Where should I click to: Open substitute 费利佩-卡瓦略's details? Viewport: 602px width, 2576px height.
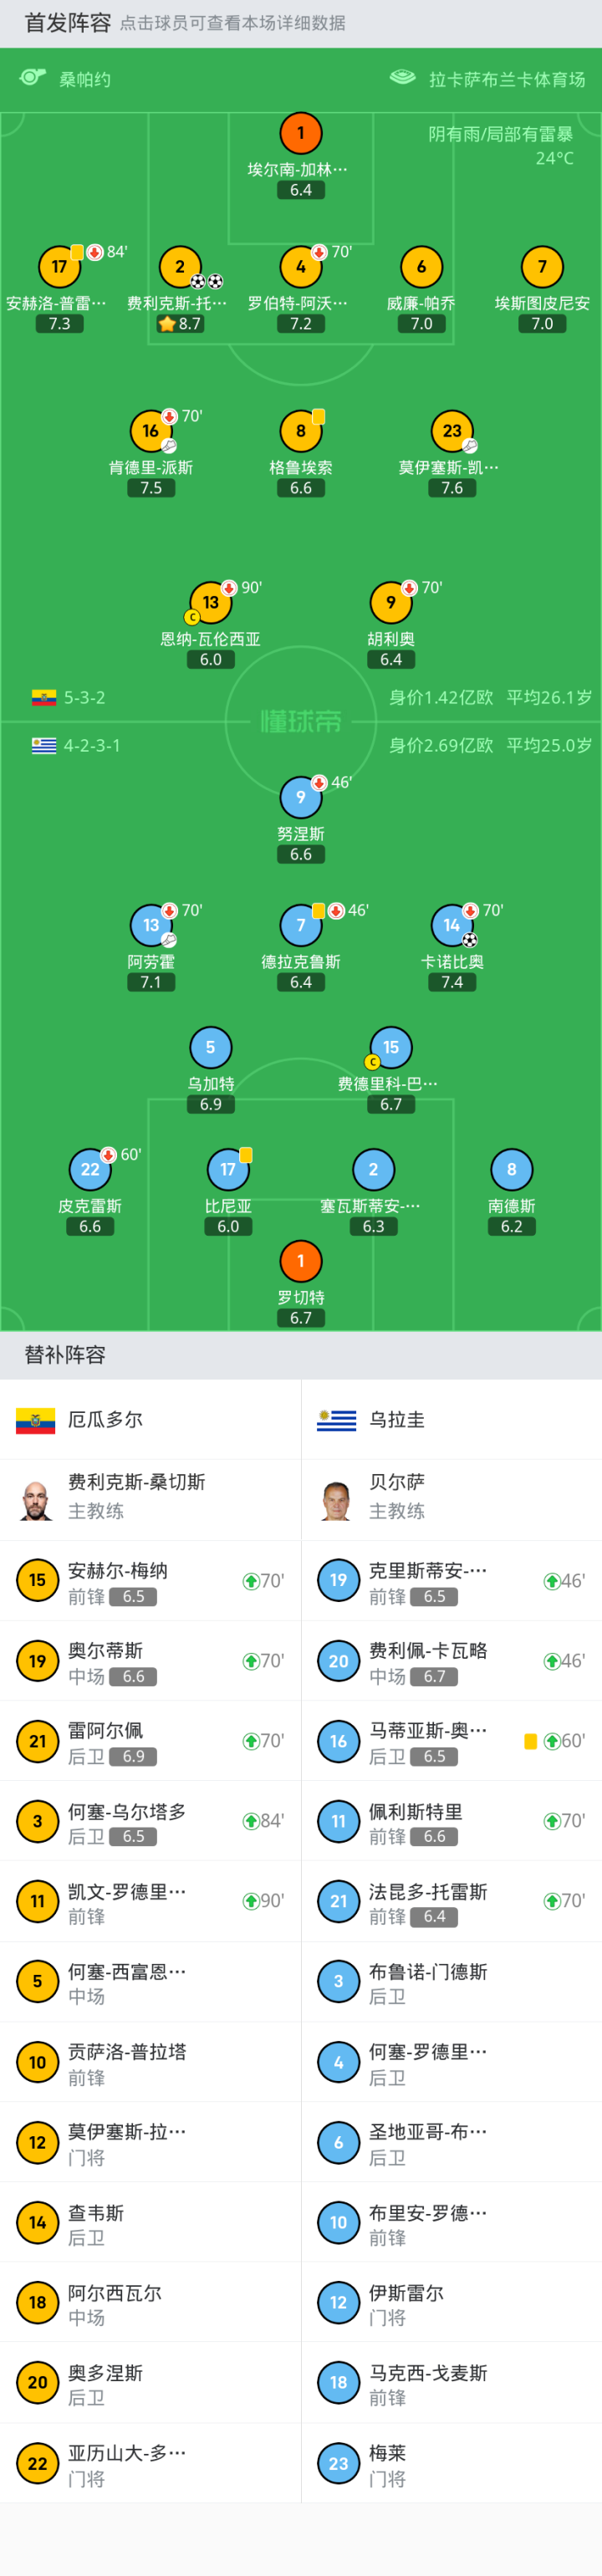click(x=451, y=1661)
